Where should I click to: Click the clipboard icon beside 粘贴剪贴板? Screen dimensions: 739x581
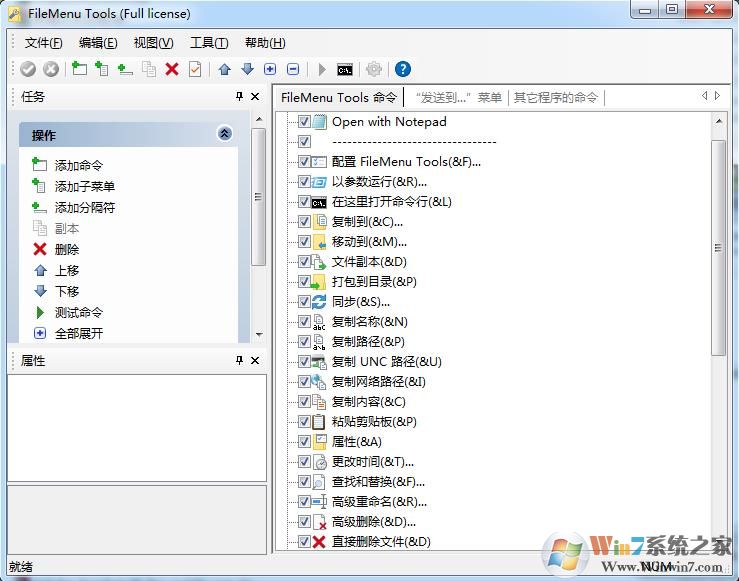pos(319,422)
